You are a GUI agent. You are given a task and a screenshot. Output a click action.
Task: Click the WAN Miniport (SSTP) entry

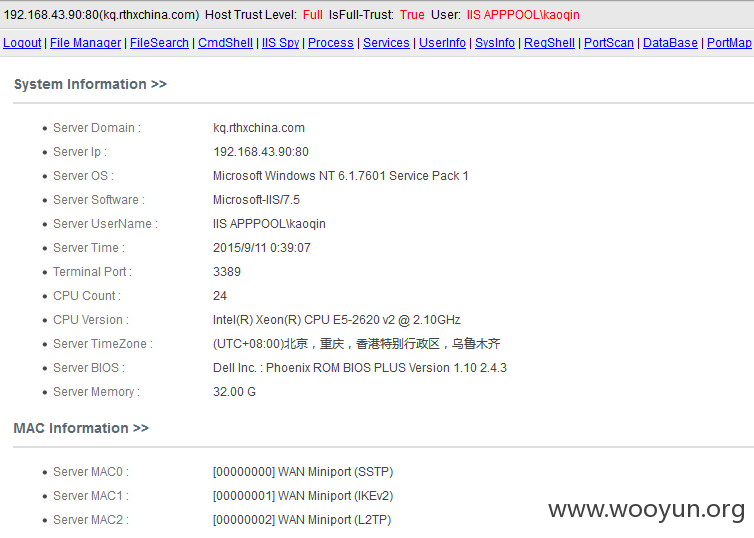pyautogui.click(x=303, y=472)
